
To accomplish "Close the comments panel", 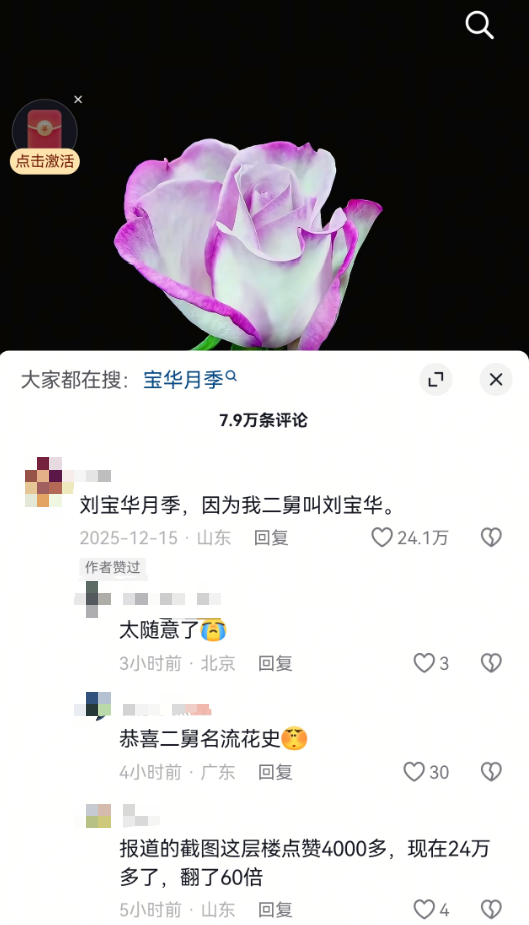I will pos(496,379).
